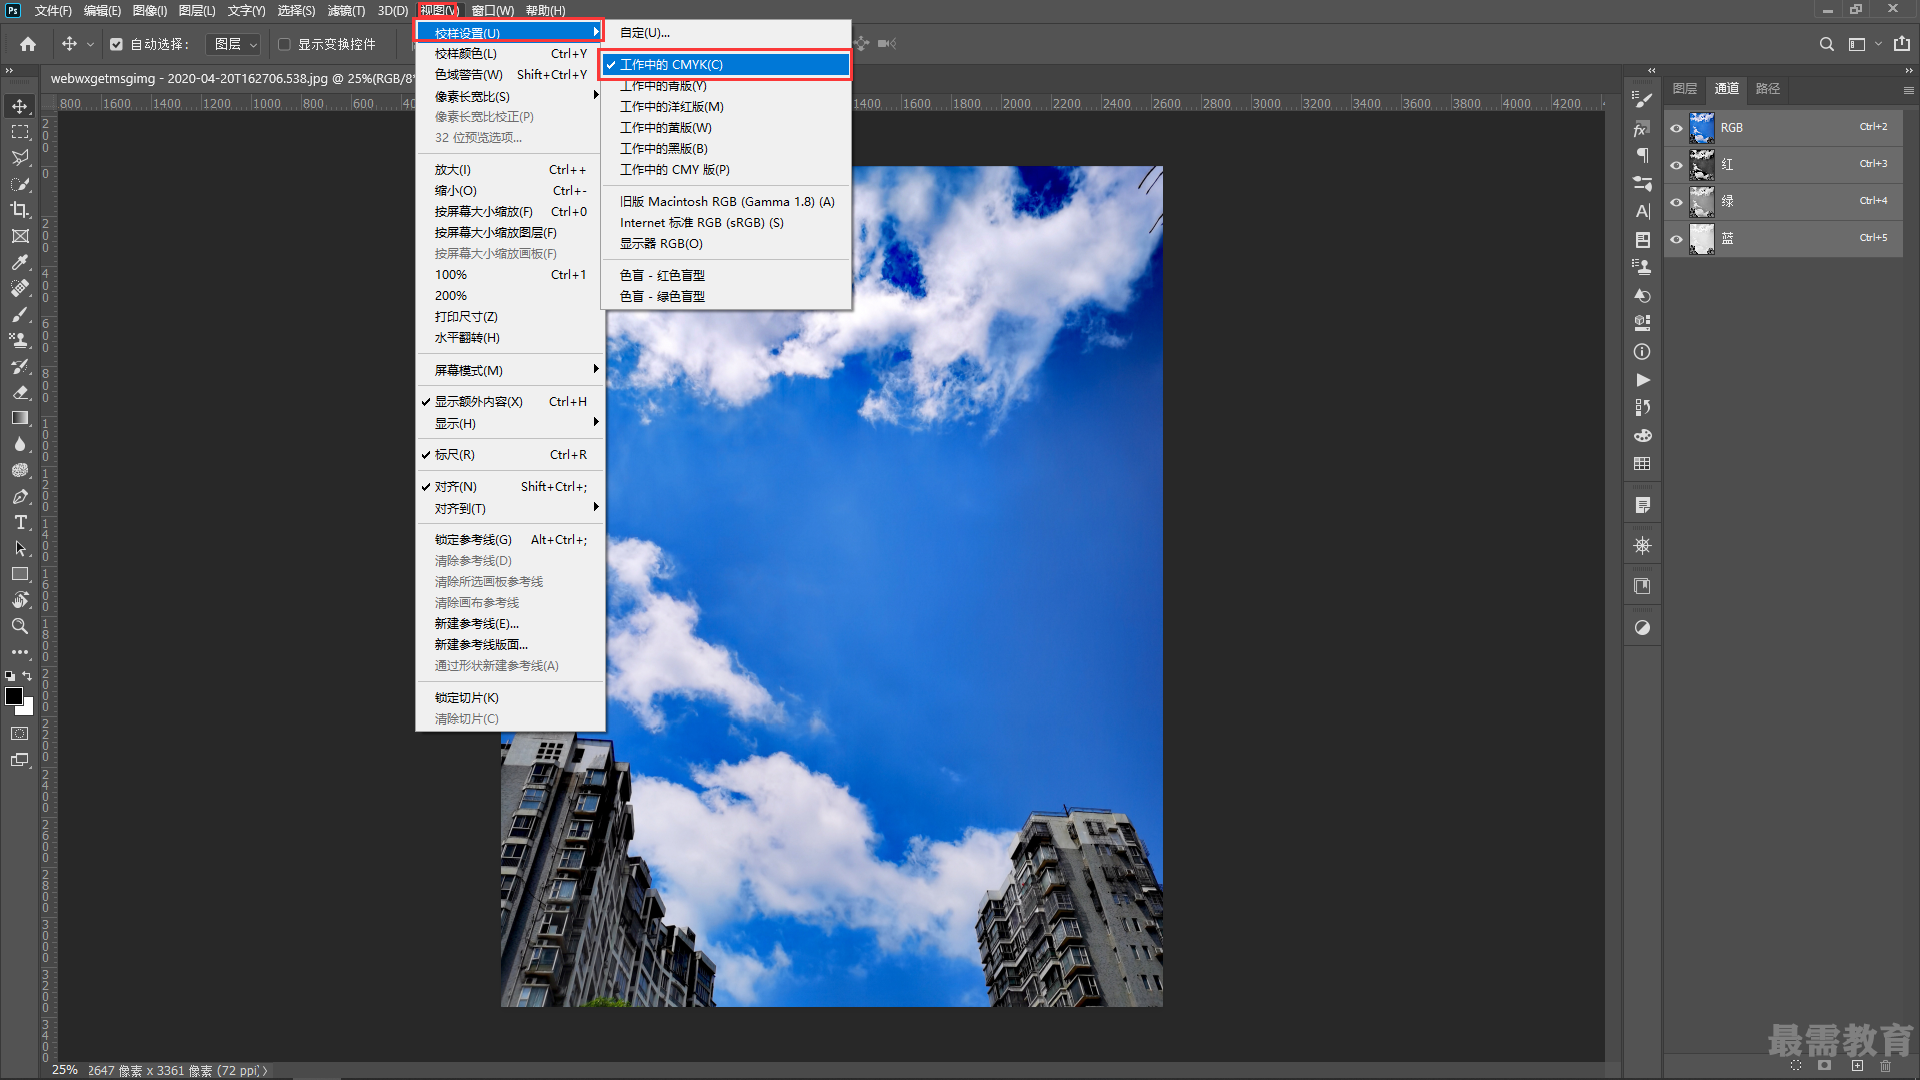The image size is (1920, 1080).
Task: Select the Eyedropper tool
Action: (x=20, y=262)
